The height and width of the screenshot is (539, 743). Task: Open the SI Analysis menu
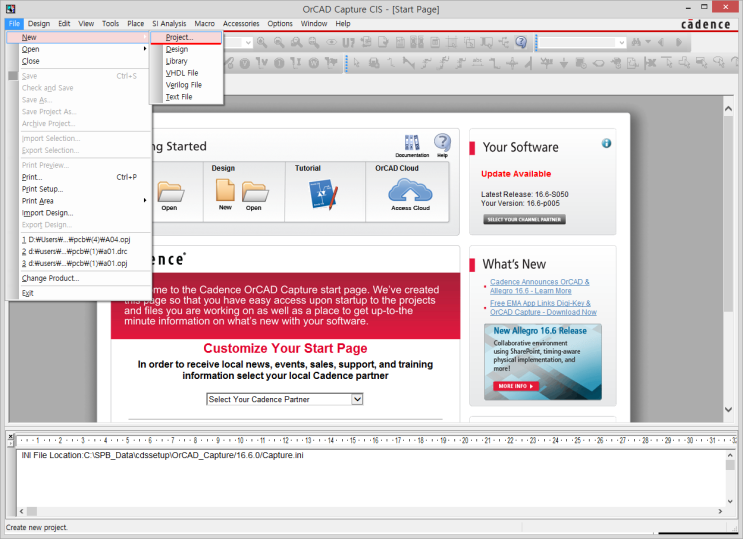coord(169,23)
